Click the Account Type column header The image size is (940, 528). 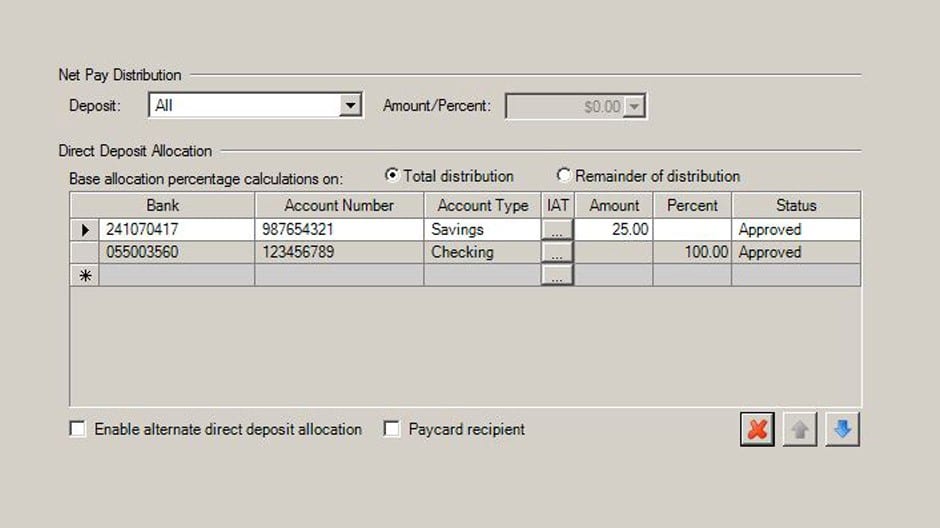(483, 206)
